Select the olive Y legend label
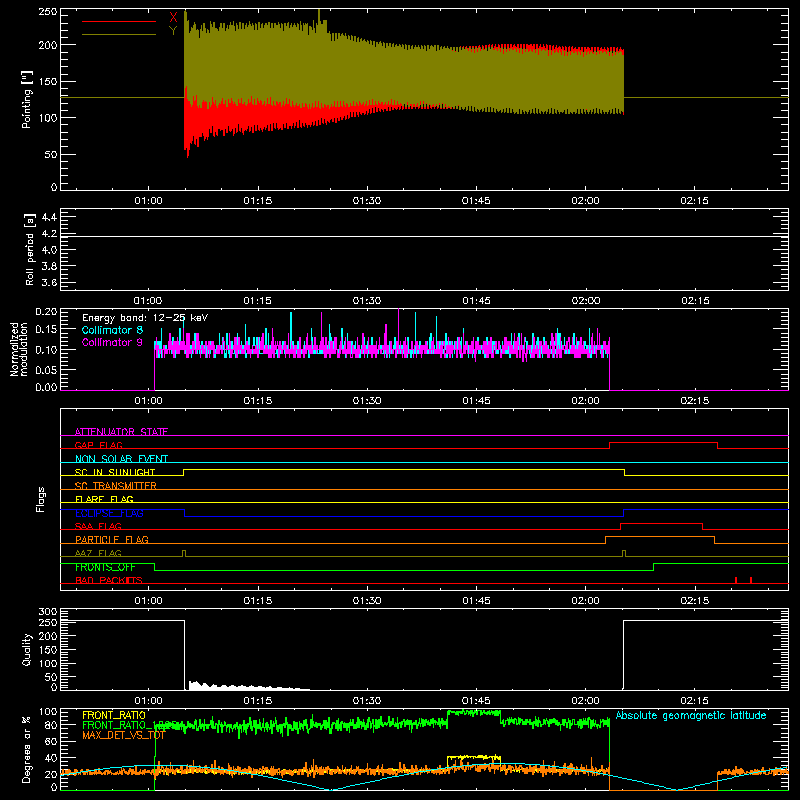The image size is (800, 800). pyautogui.click(x=173, y=31)
